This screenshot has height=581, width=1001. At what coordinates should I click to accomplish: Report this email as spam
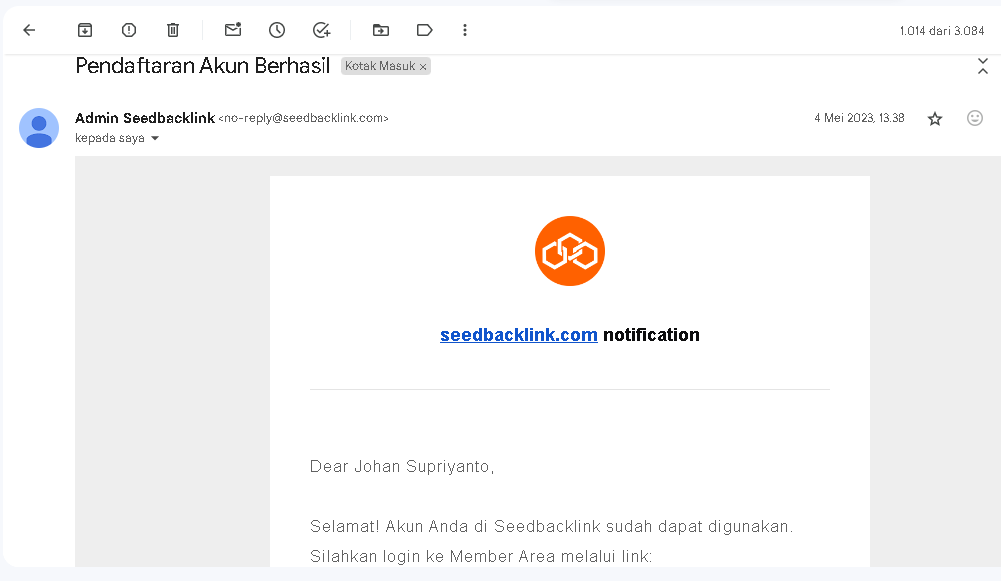129,30
